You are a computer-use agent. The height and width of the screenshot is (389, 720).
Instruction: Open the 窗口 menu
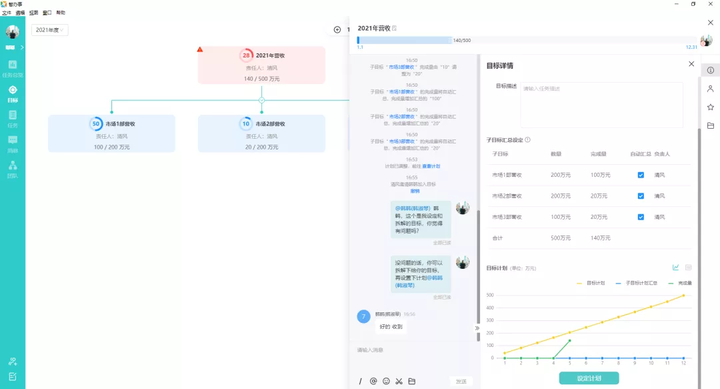tap(47, 13)
